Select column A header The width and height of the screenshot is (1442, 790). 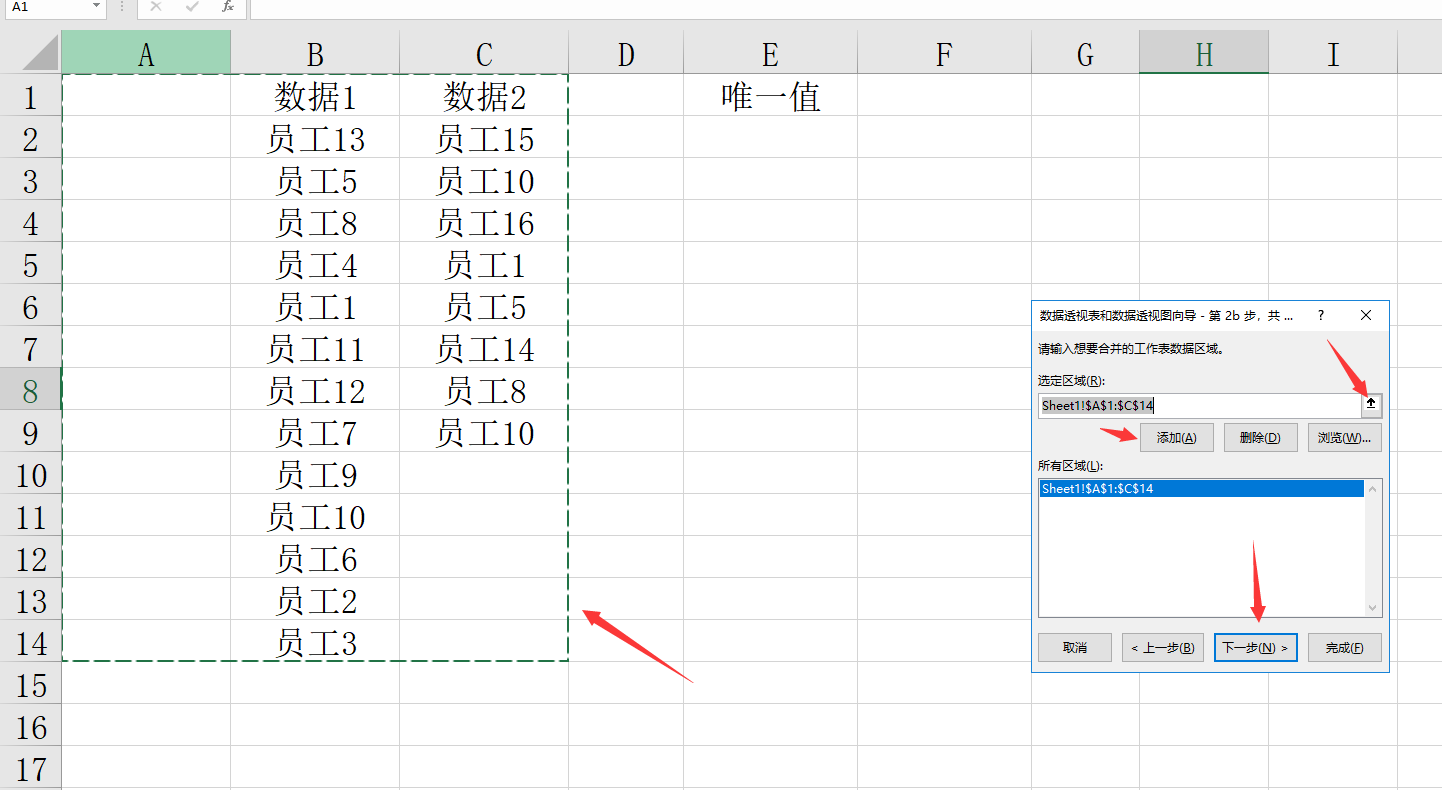point(146,53)
